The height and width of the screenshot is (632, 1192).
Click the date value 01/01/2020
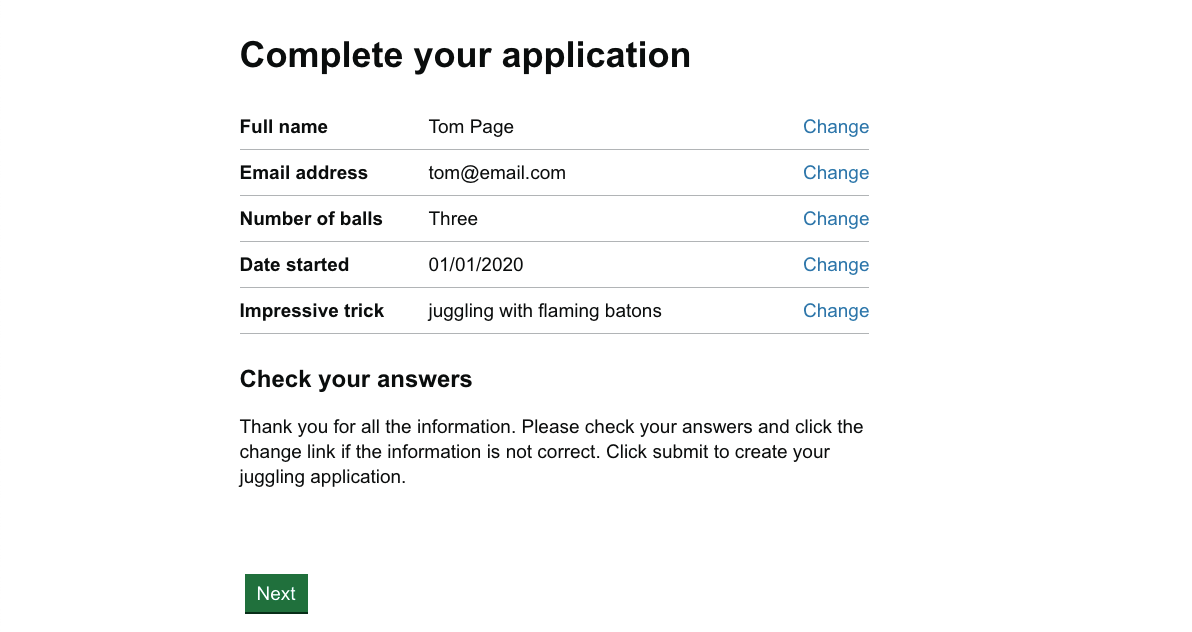tap(476, 265)
